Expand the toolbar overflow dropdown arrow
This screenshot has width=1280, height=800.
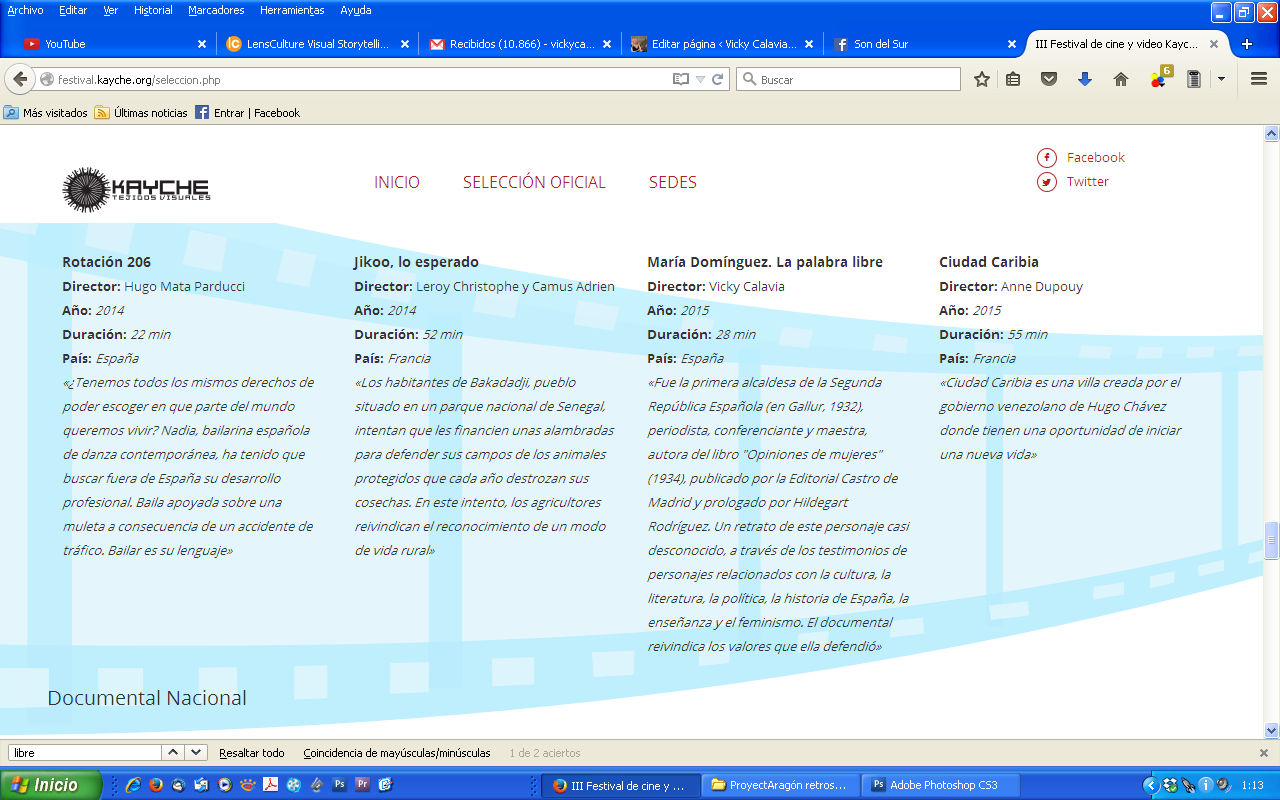coord(1221,79)
